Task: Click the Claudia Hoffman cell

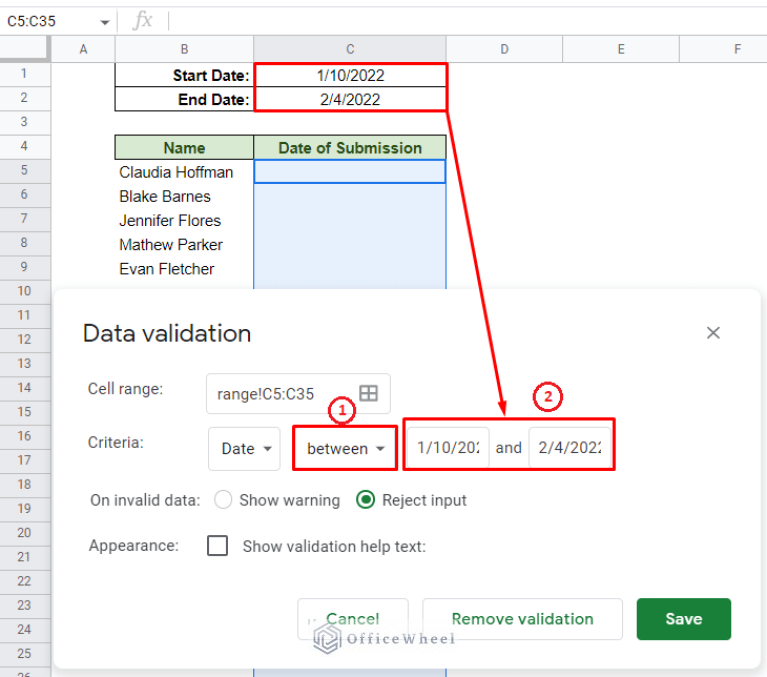Action: [x=184, y=172]
